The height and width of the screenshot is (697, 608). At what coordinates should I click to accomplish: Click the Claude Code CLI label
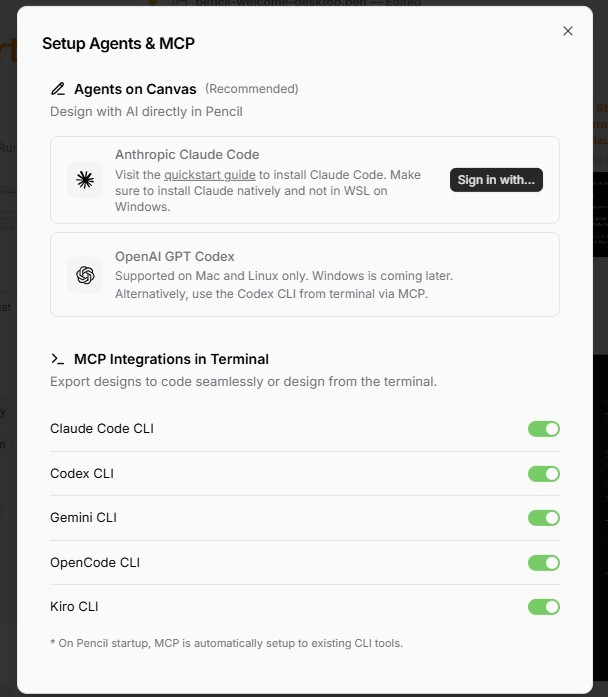(x=102, y=429)
